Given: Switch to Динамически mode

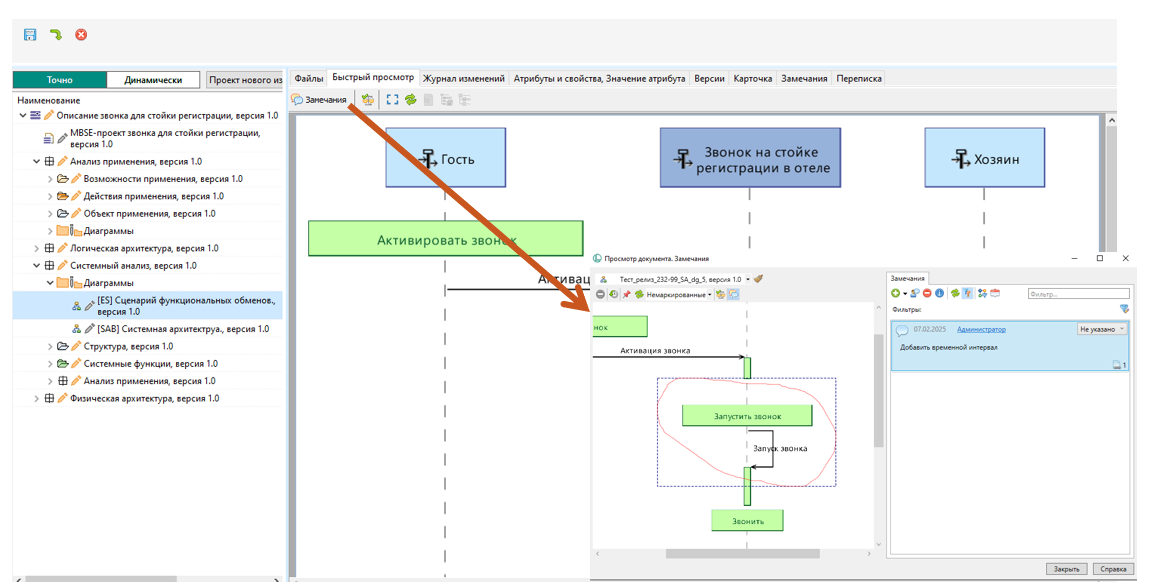Looking at the screenshot, I should (152, 80).
